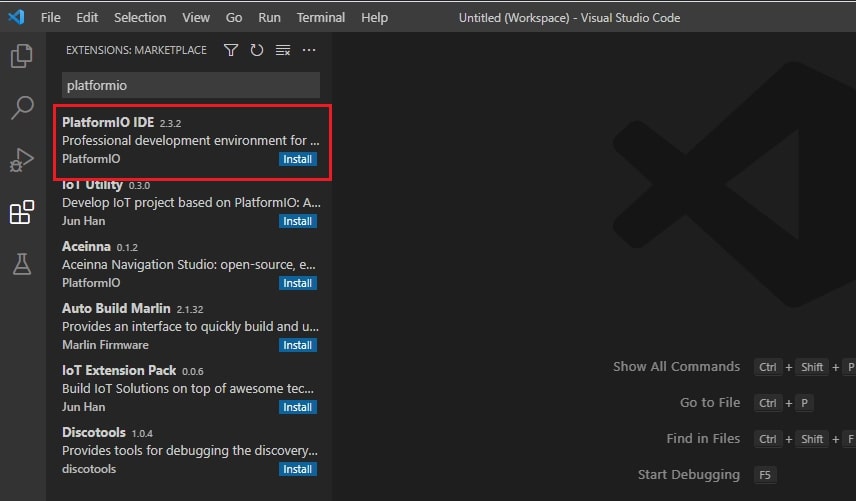
Task: Open the Testing flask icon view
Action: (x=21, y=264)
